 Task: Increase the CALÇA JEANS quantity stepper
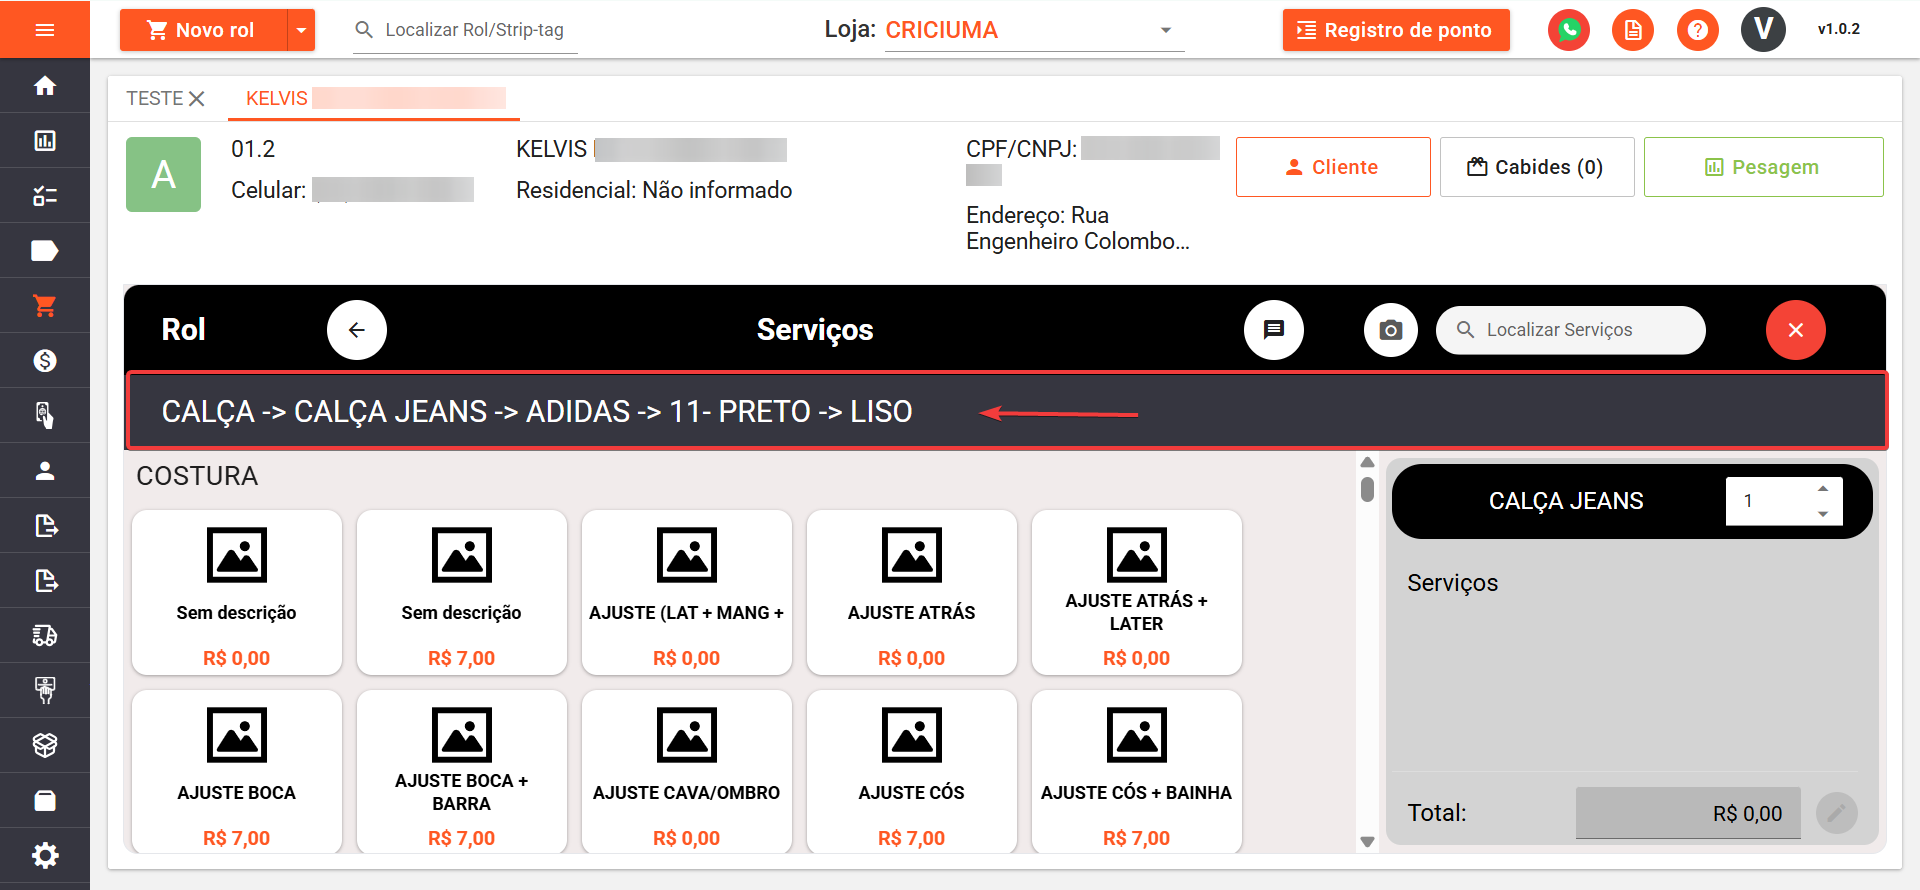pos(1823,489)
